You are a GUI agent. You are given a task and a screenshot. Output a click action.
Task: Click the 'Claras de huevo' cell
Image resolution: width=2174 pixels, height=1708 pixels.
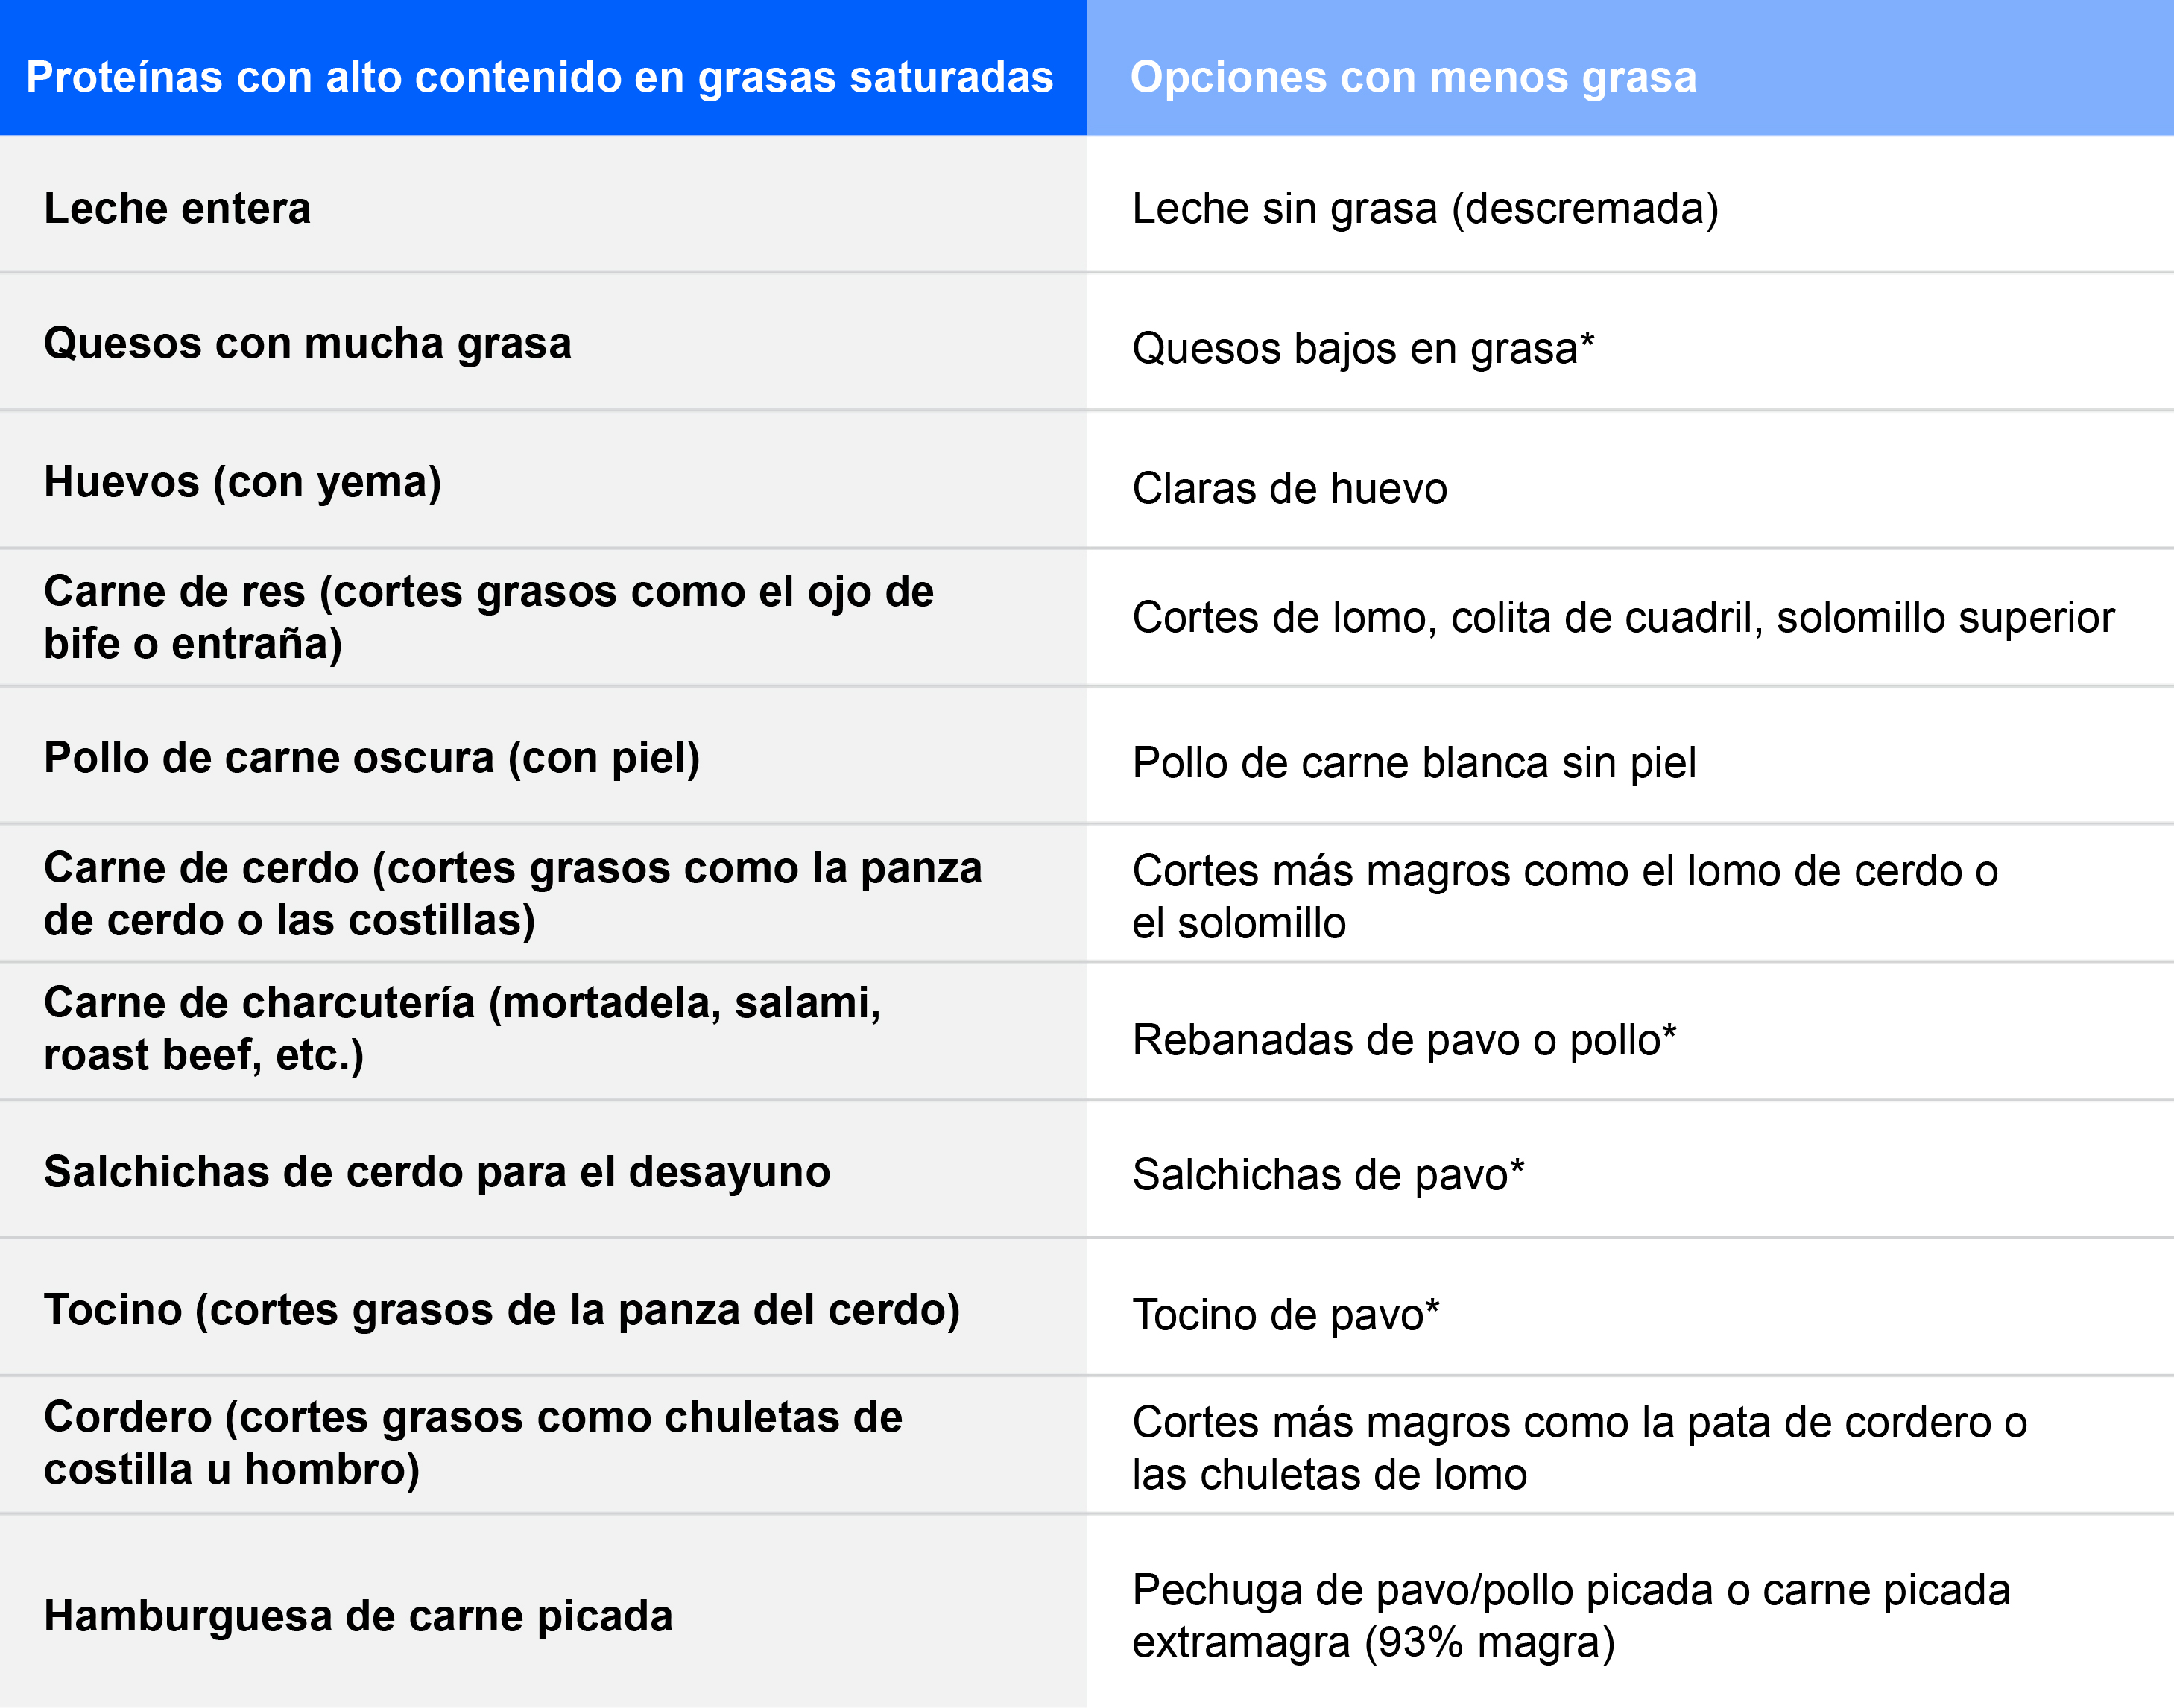(1289, 488)
